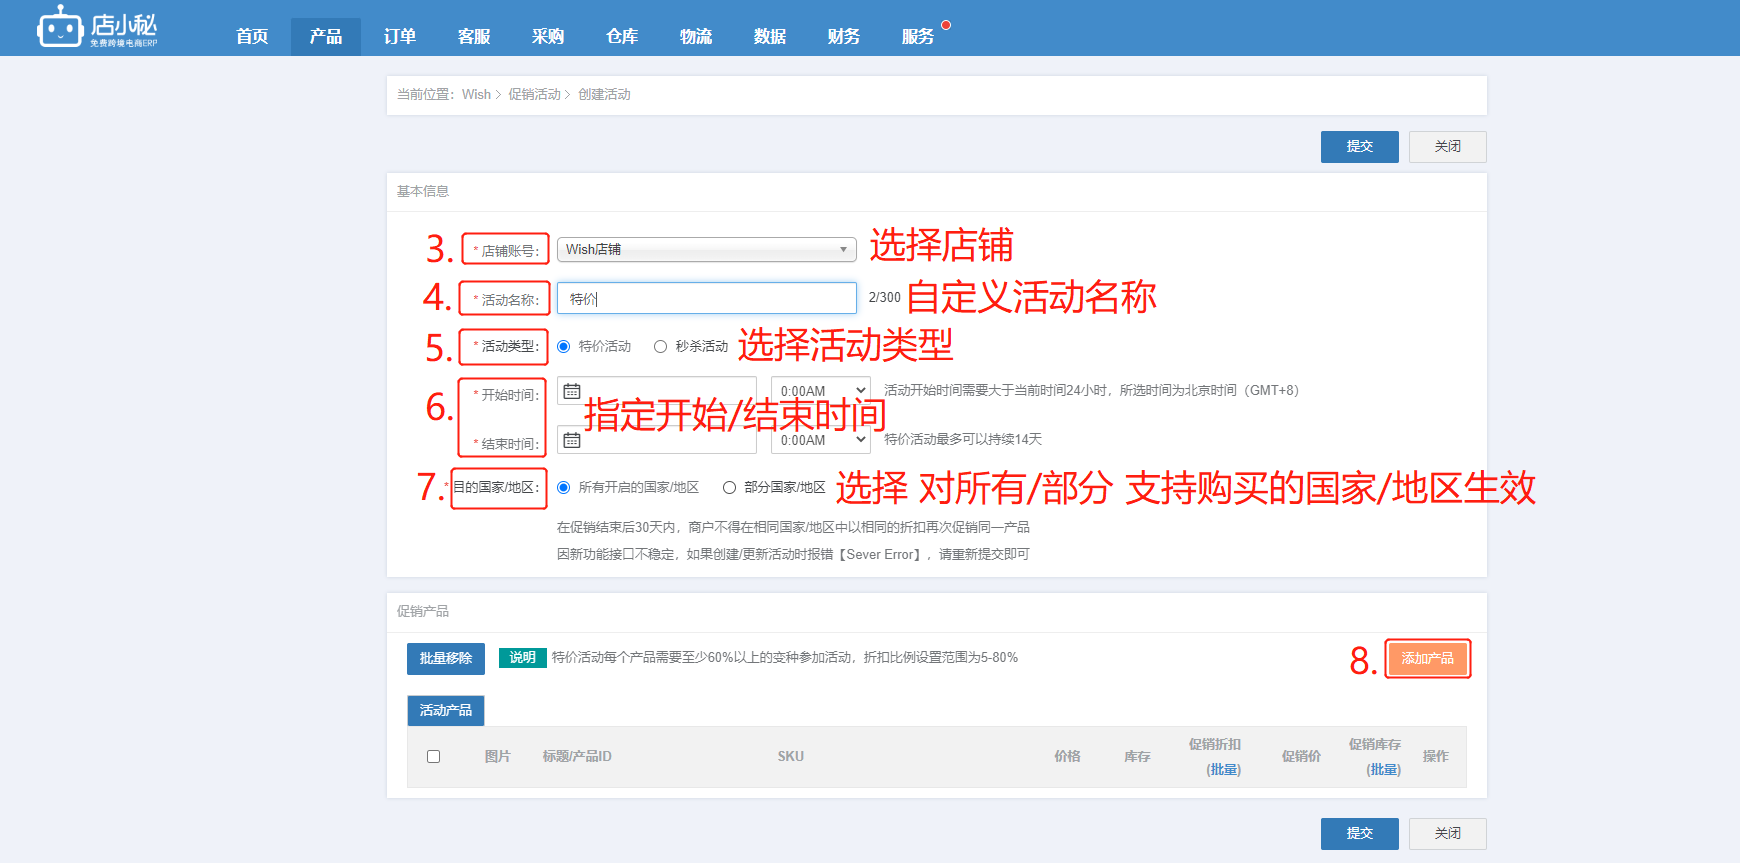Open the end time calendar icon
The width and height of the screenshot is (1740, 863).
(x=572, y=440)
